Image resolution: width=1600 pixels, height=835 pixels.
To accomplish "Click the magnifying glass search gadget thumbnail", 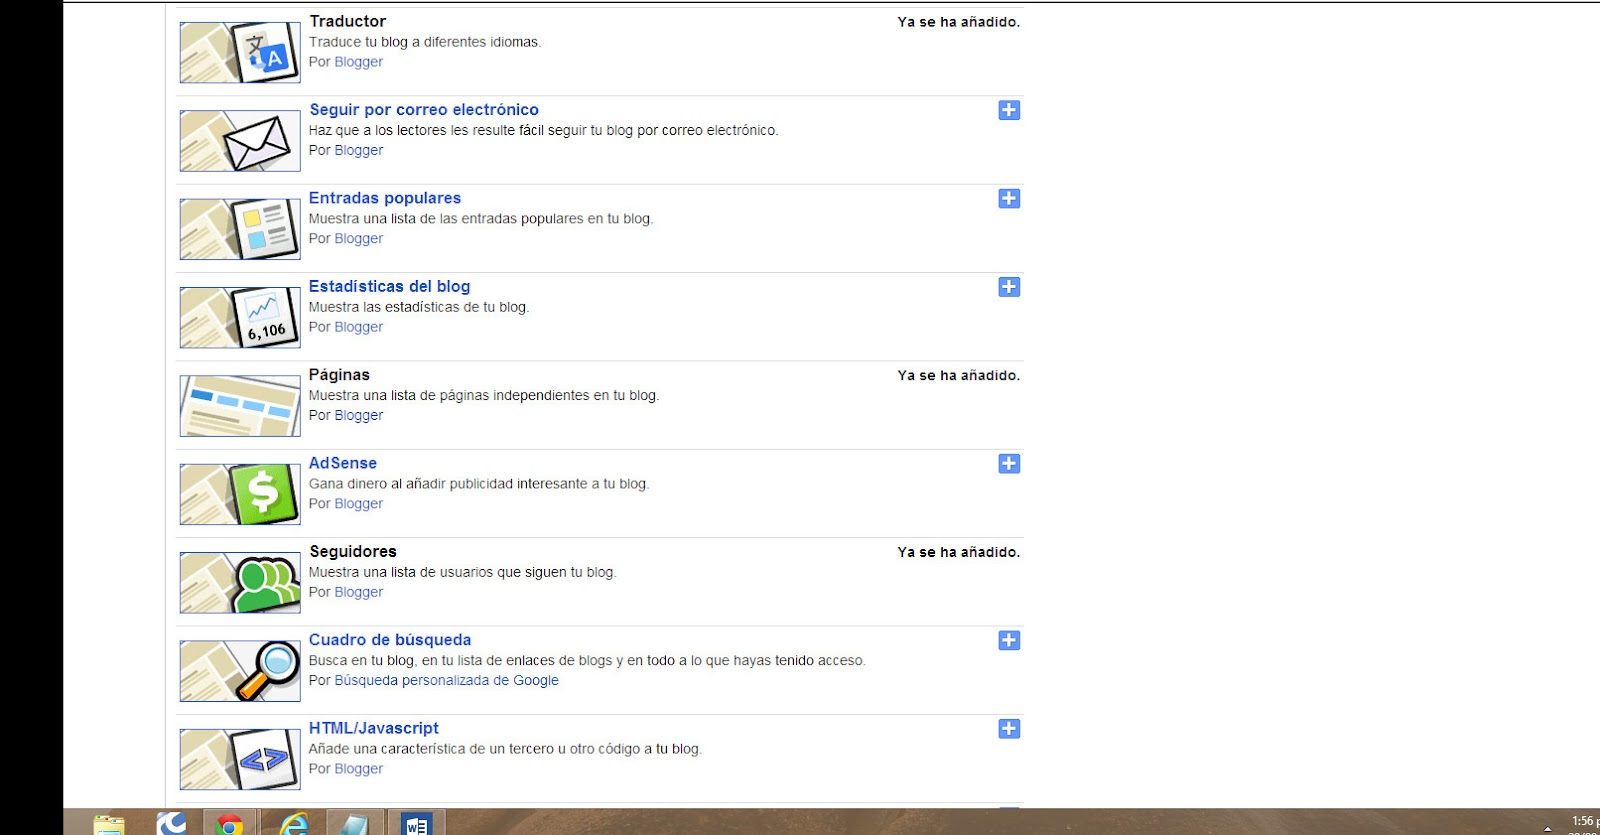I will coord(240,671).
